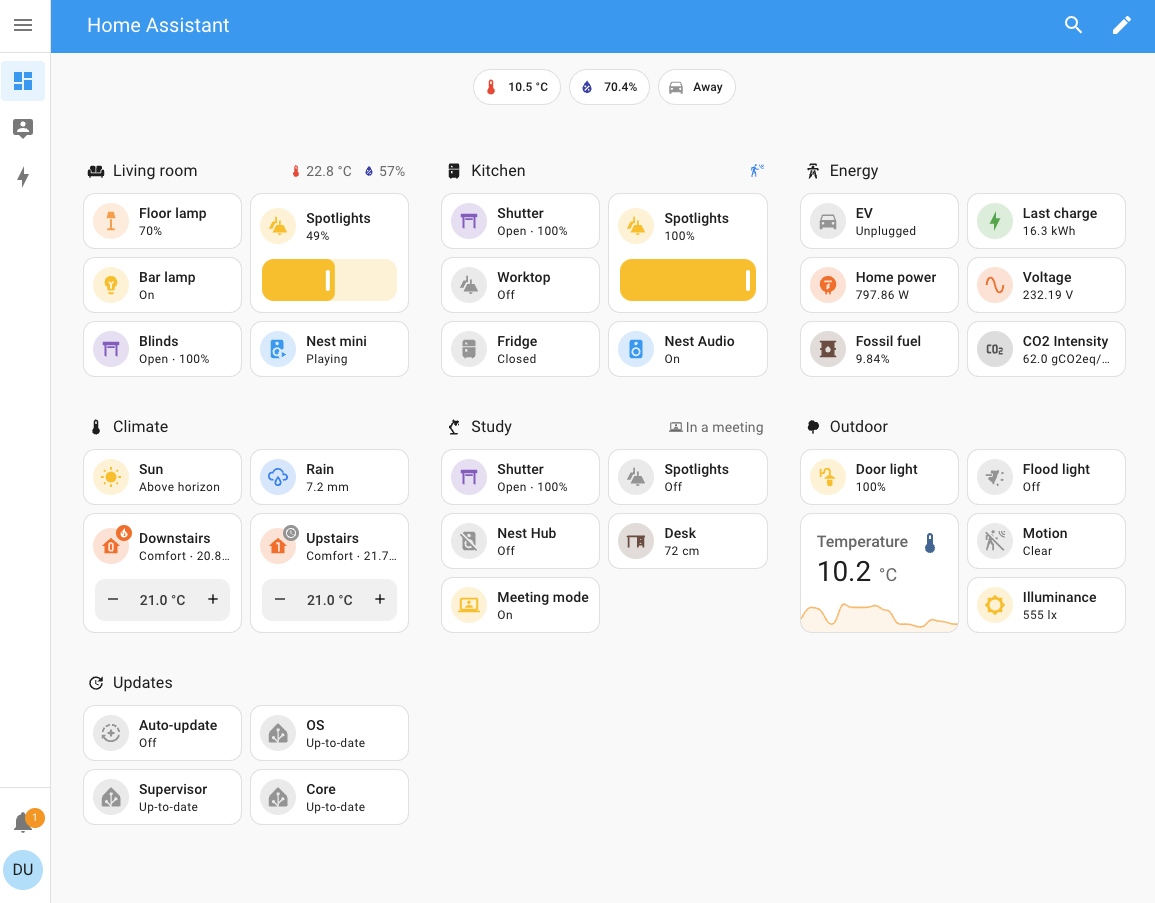The width and height of the screenshot is (1155, 903).
Task: Open the search icon in the top bar
Action: tap(1073, 24)
